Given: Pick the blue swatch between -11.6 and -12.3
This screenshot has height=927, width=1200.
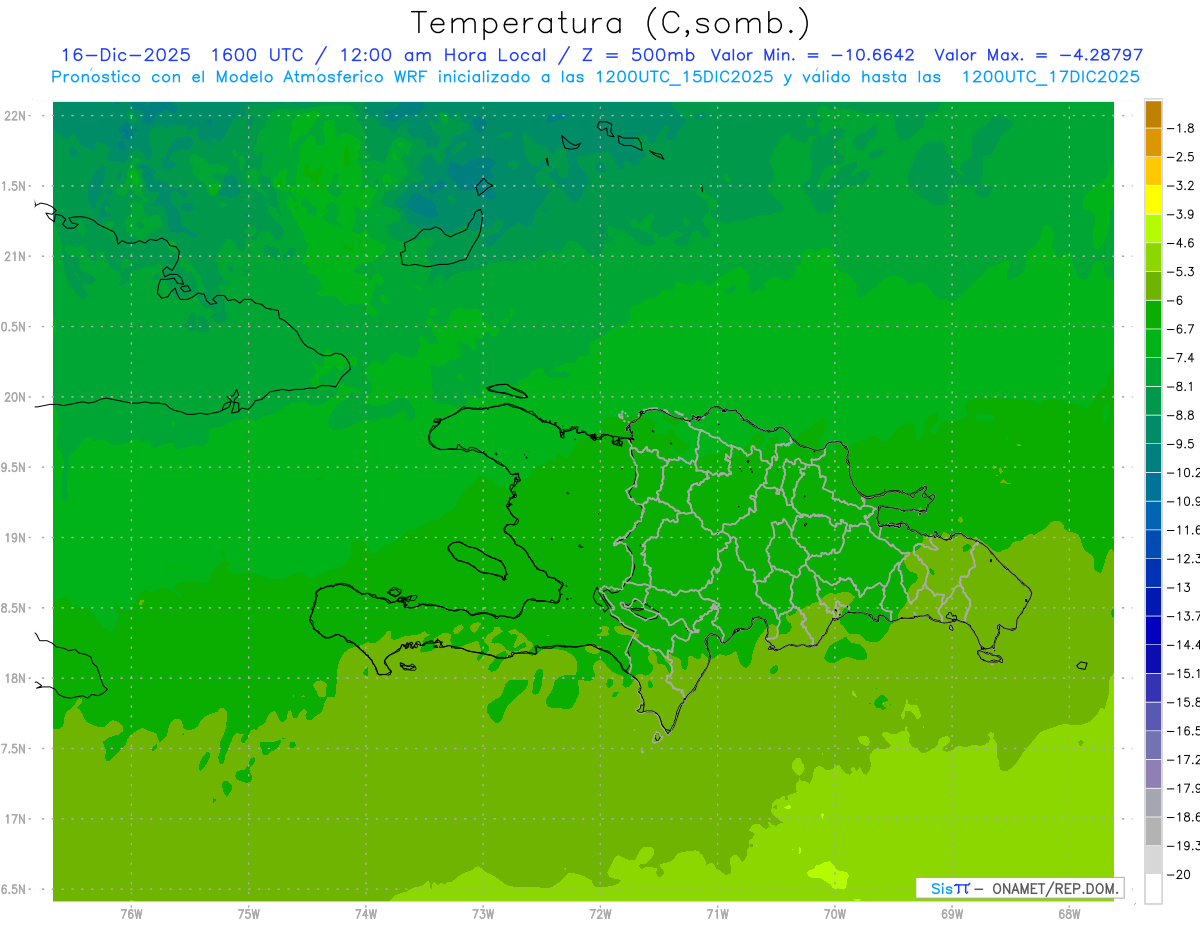Looking at the screenshot, I should coord(1153,544).
